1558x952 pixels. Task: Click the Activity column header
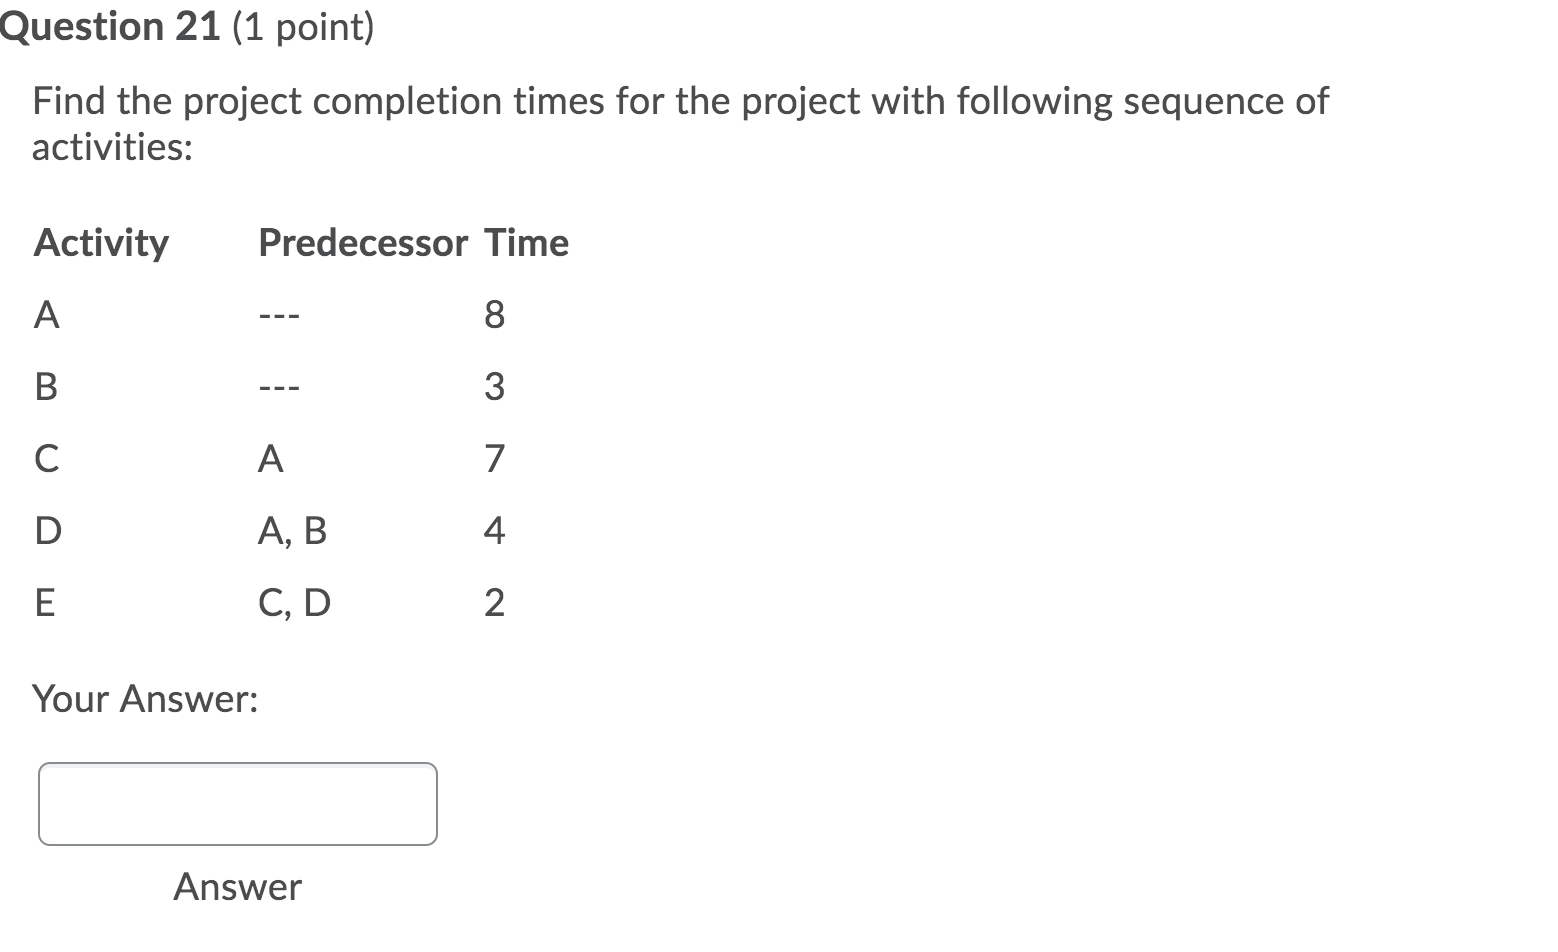click(101, 242)
